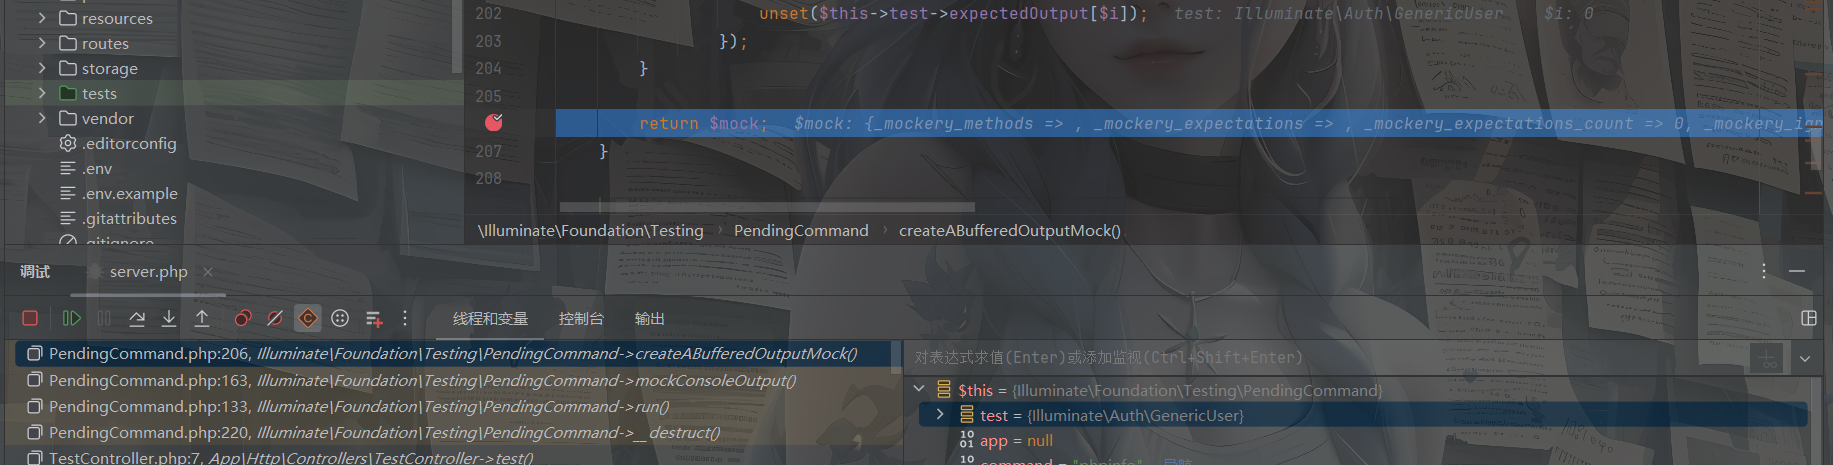The width and height of the screenshot is (1833, 465).
Task: Click the evaluate expression input field
Action: tap(1320, 357)
